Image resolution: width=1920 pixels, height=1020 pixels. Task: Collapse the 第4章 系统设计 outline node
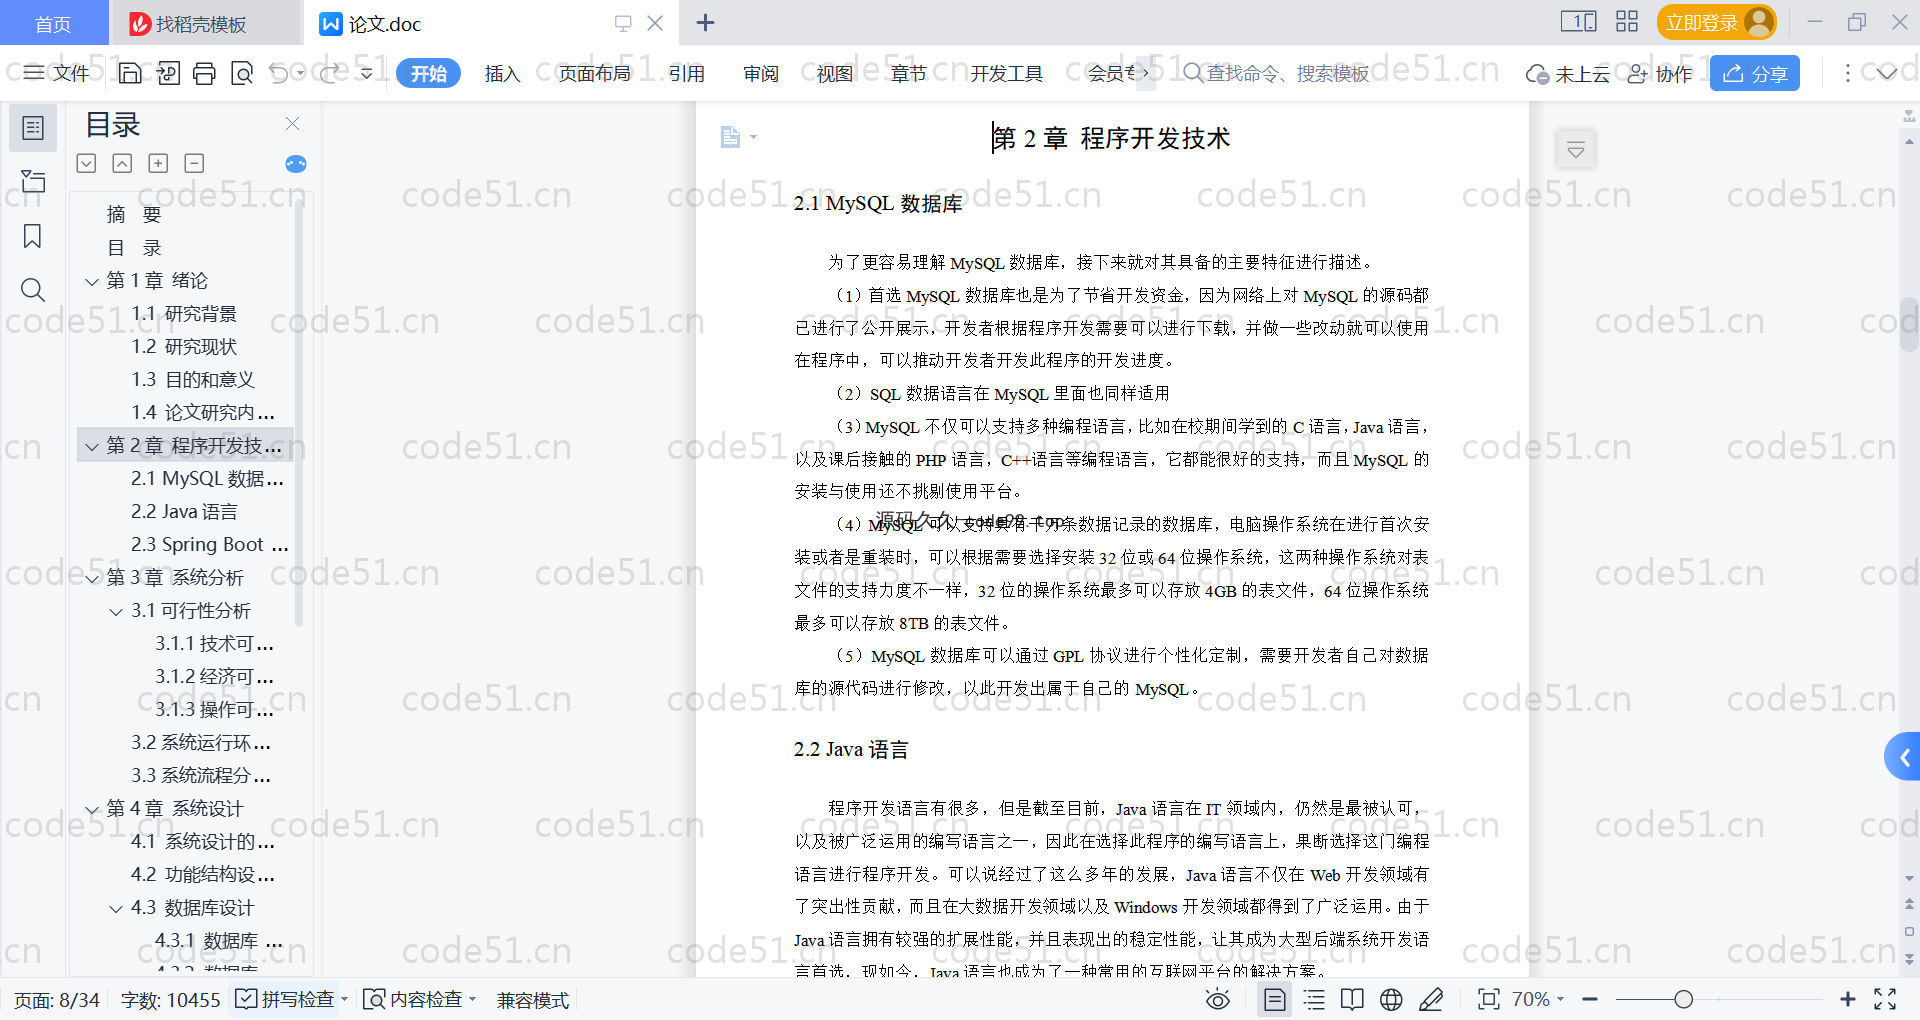(x=92, y=810)
